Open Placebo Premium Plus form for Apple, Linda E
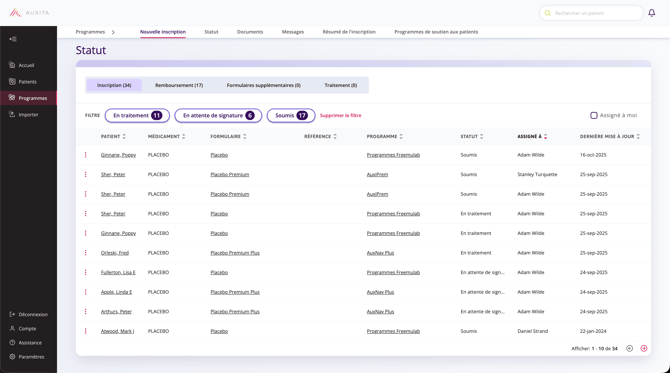 (235, 292)
